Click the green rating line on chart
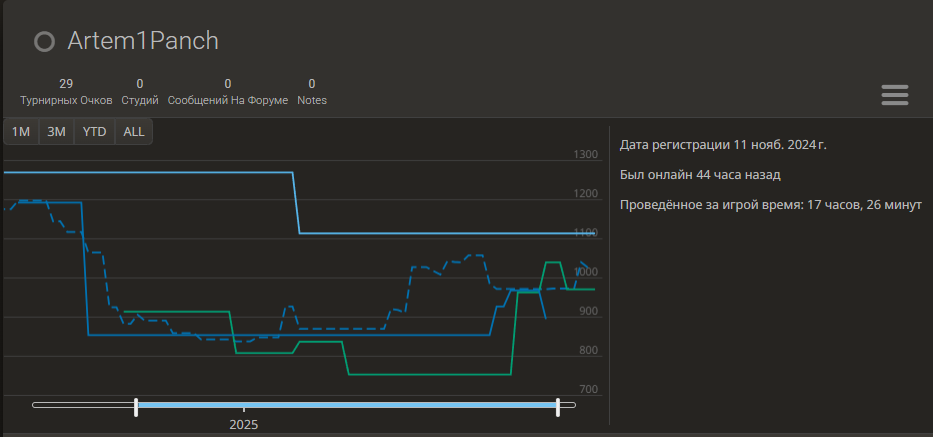 click(x=428, y=374)
